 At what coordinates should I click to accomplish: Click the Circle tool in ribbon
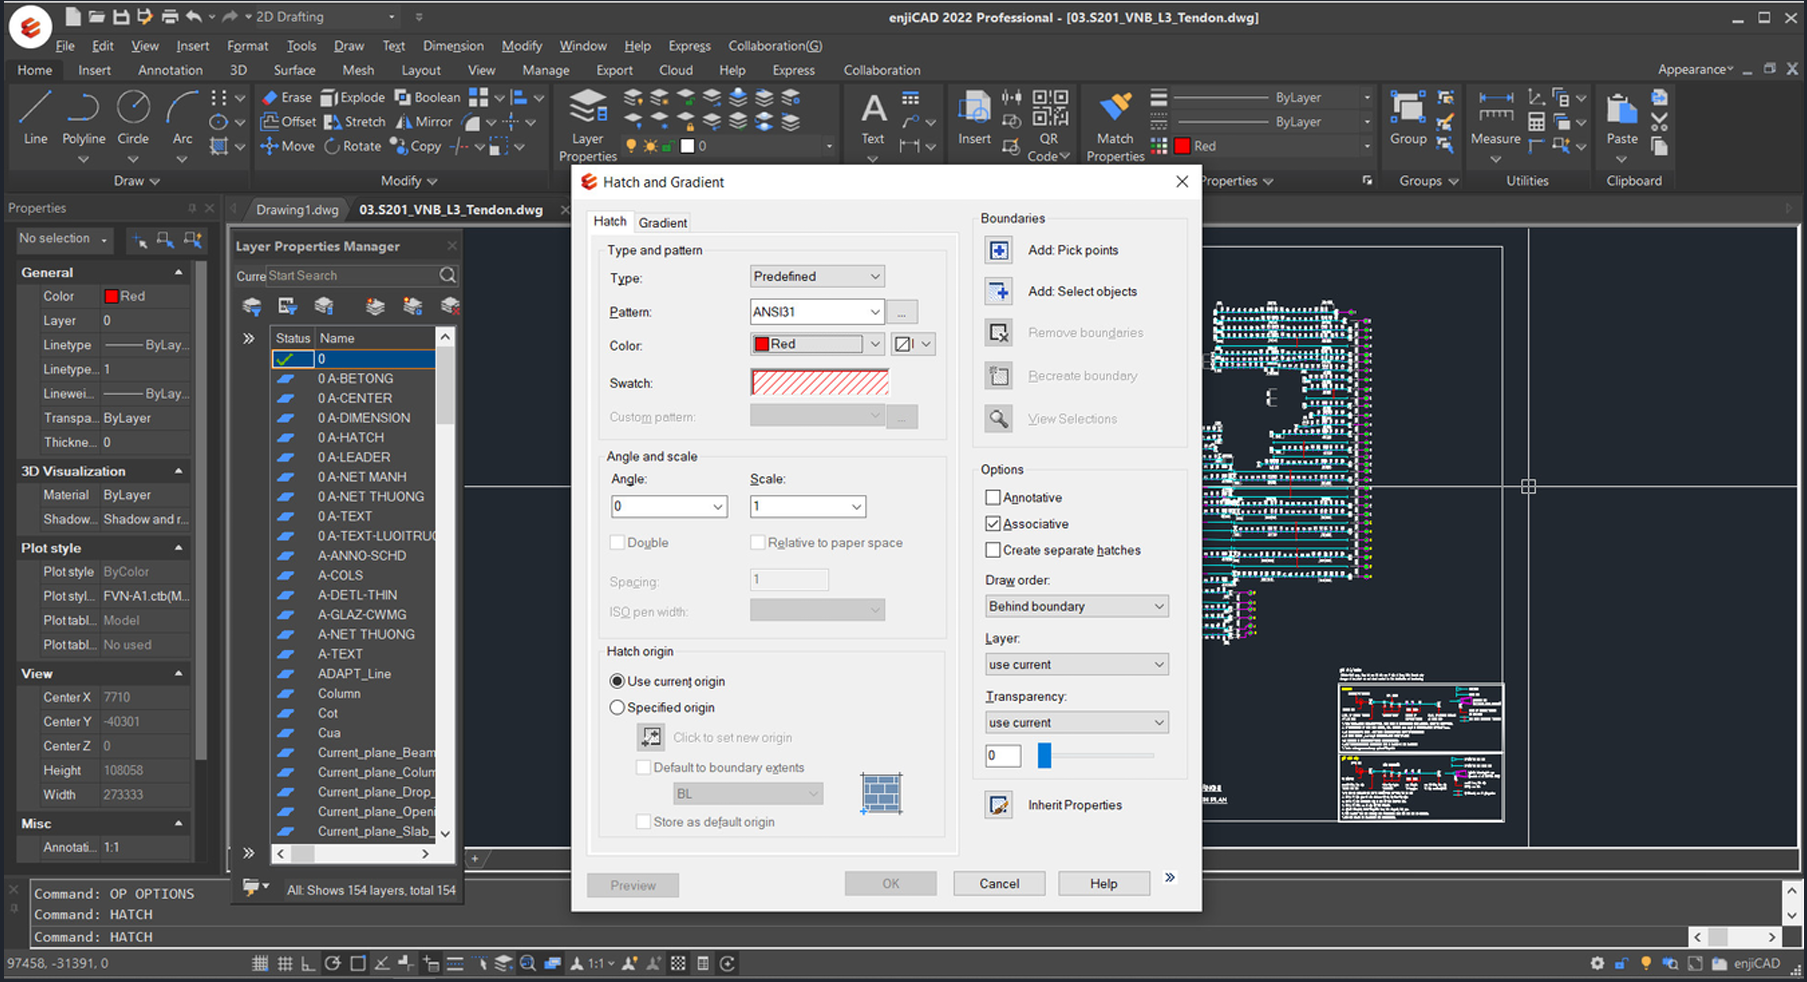pos(133,118)
